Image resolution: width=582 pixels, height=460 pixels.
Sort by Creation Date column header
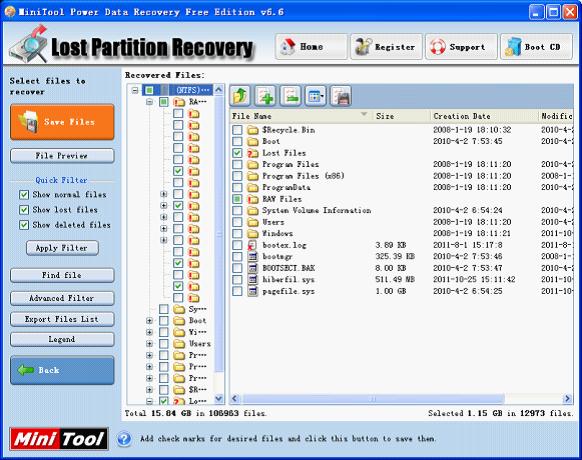point(484,116)
